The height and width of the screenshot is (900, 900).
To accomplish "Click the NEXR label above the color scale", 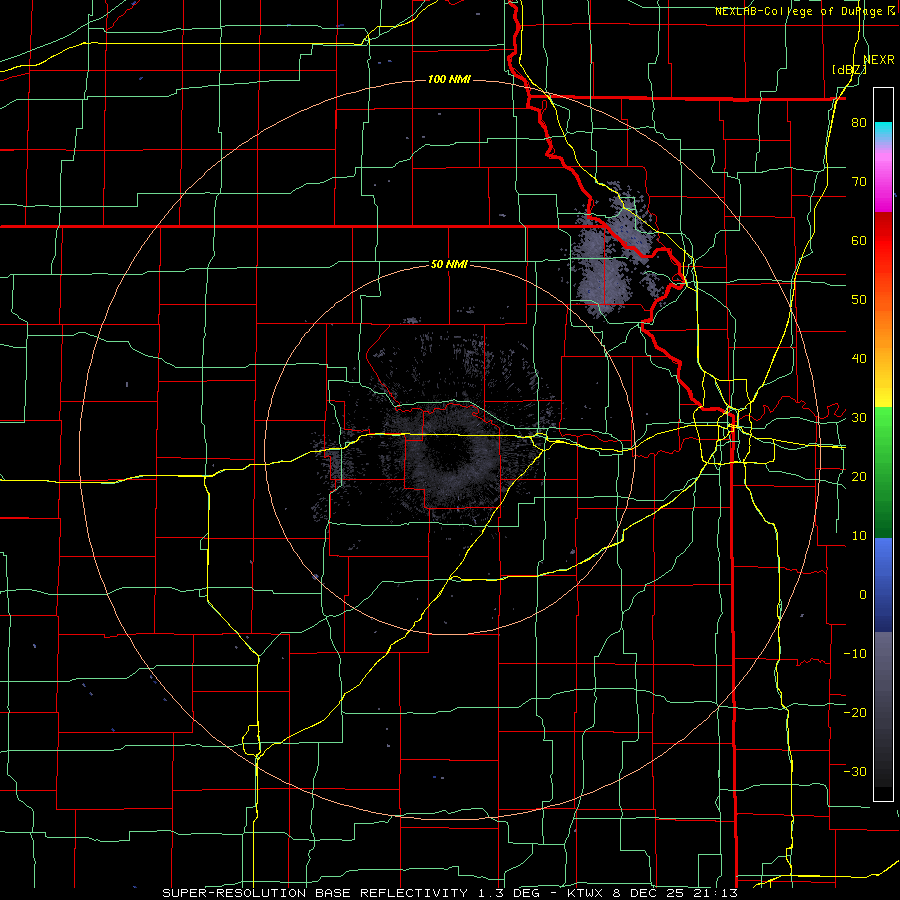I will (879, 60).
